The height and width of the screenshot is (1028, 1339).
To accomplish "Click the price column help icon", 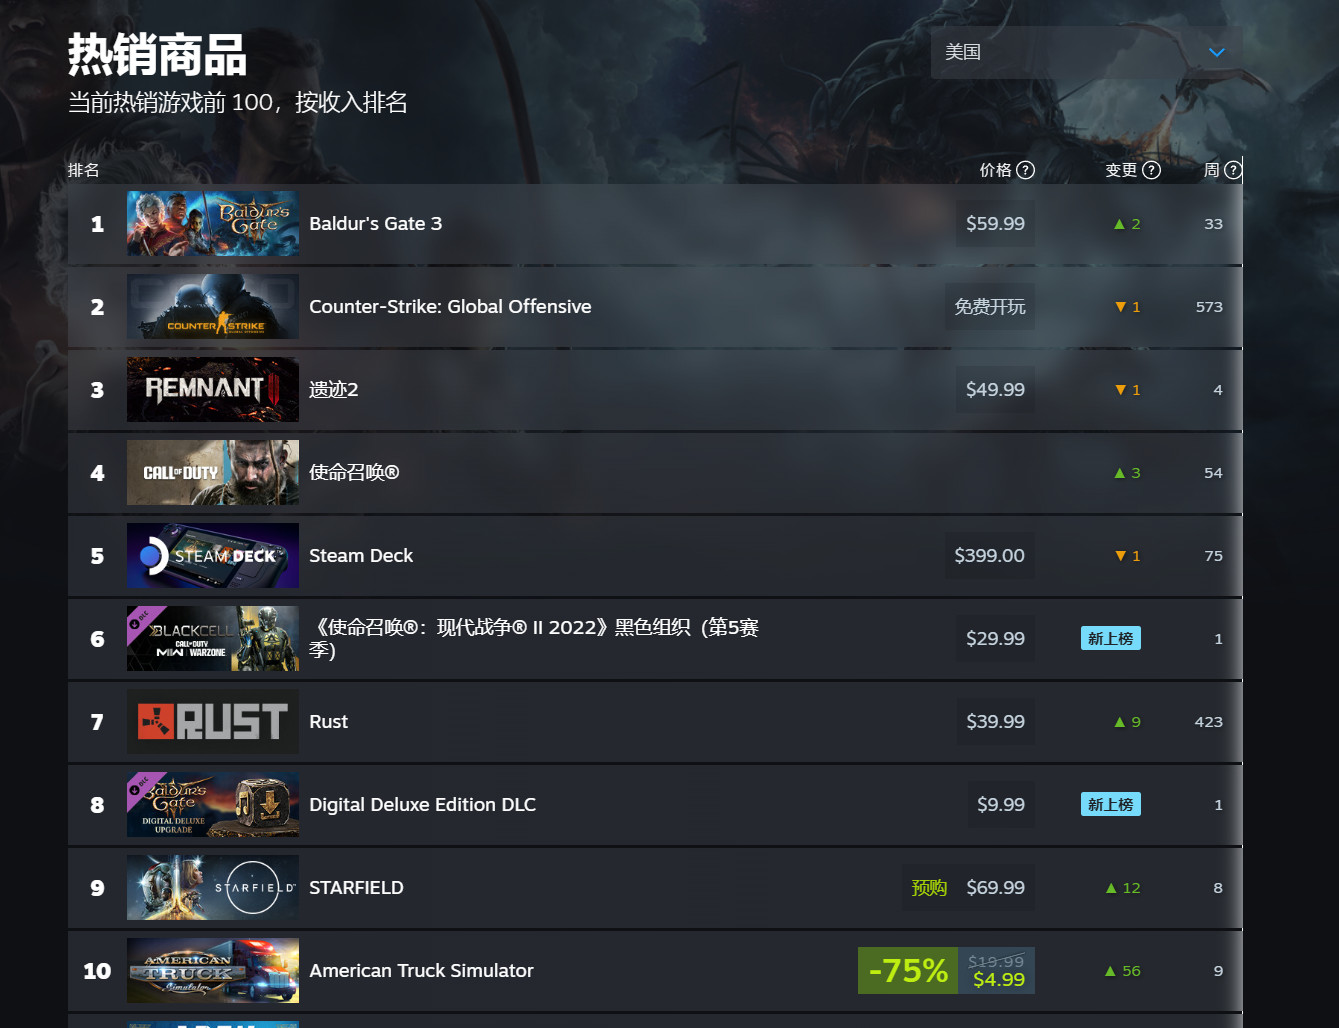I will tap(1025, 170).
